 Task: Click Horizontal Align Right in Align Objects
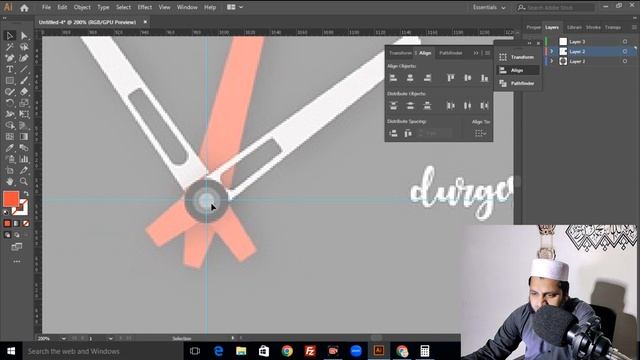click(x=427, y=78)
